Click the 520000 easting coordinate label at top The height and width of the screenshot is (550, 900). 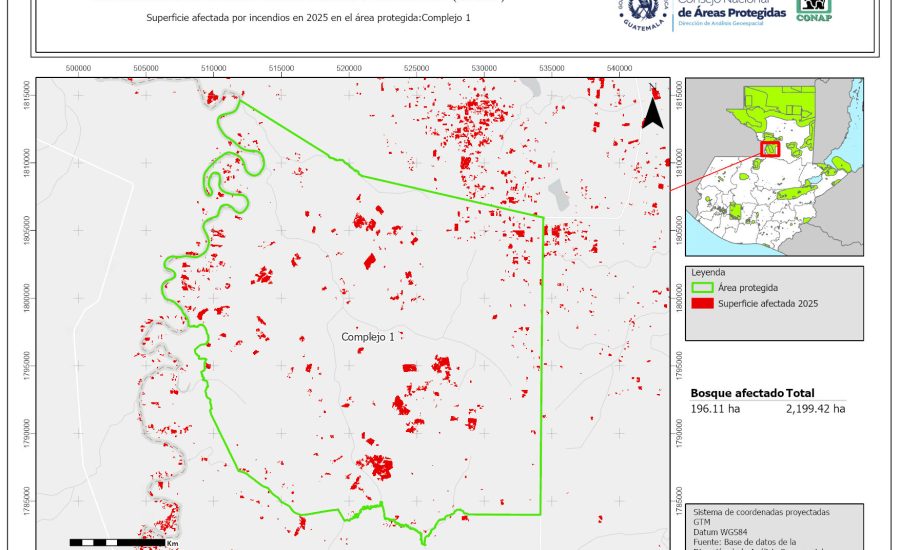(349, 68)
